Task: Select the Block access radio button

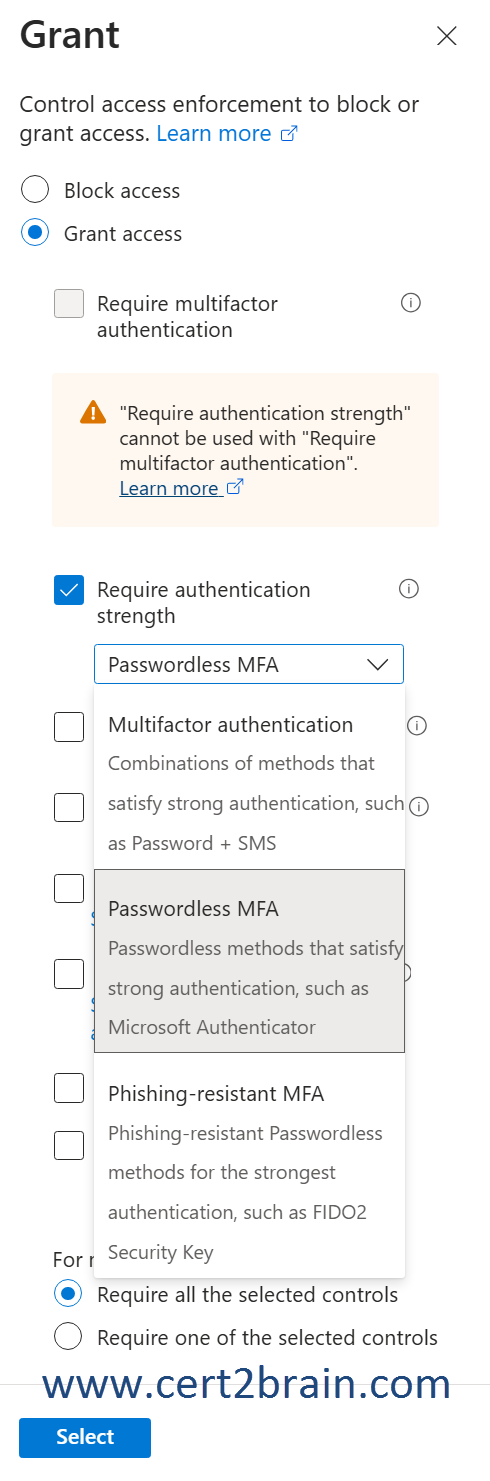Action: point(35,190)
